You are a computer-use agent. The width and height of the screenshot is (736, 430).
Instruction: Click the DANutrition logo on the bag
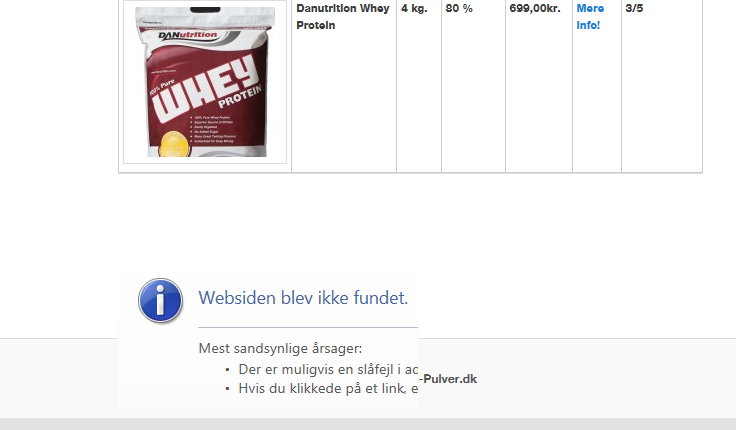[x=188, y=35]
